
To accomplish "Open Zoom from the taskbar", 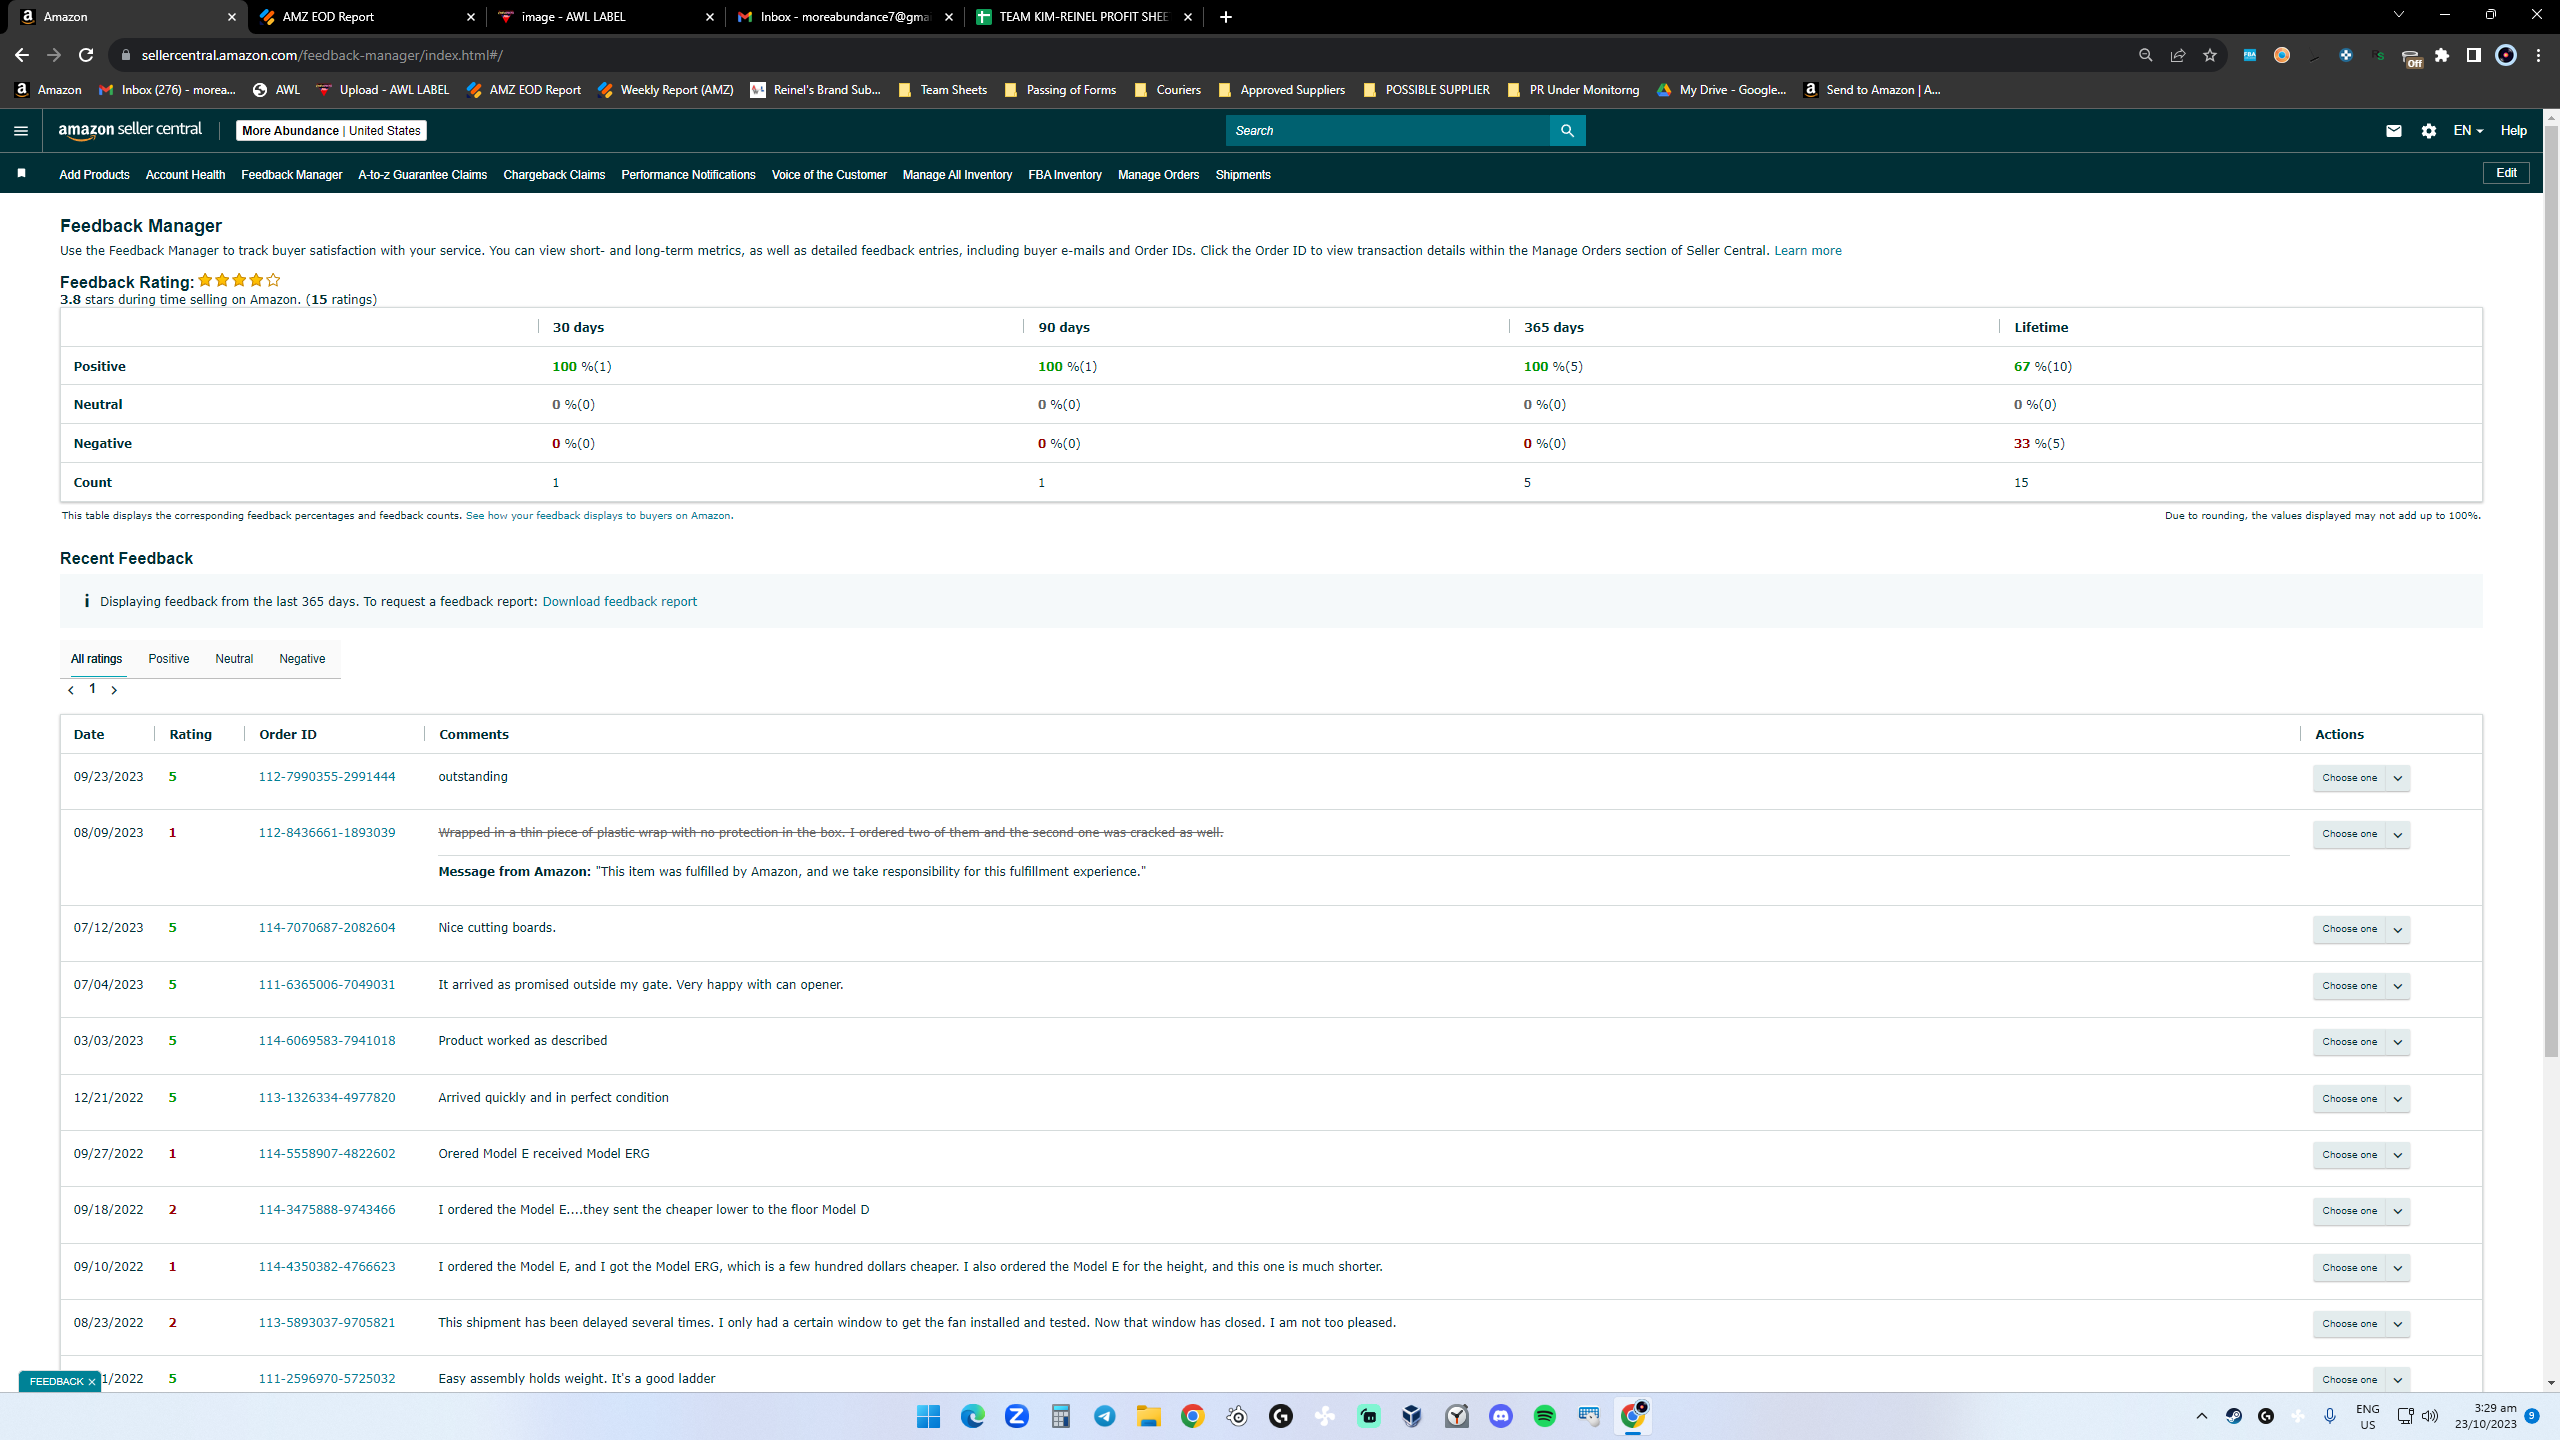I will tap(1016, 1416).
